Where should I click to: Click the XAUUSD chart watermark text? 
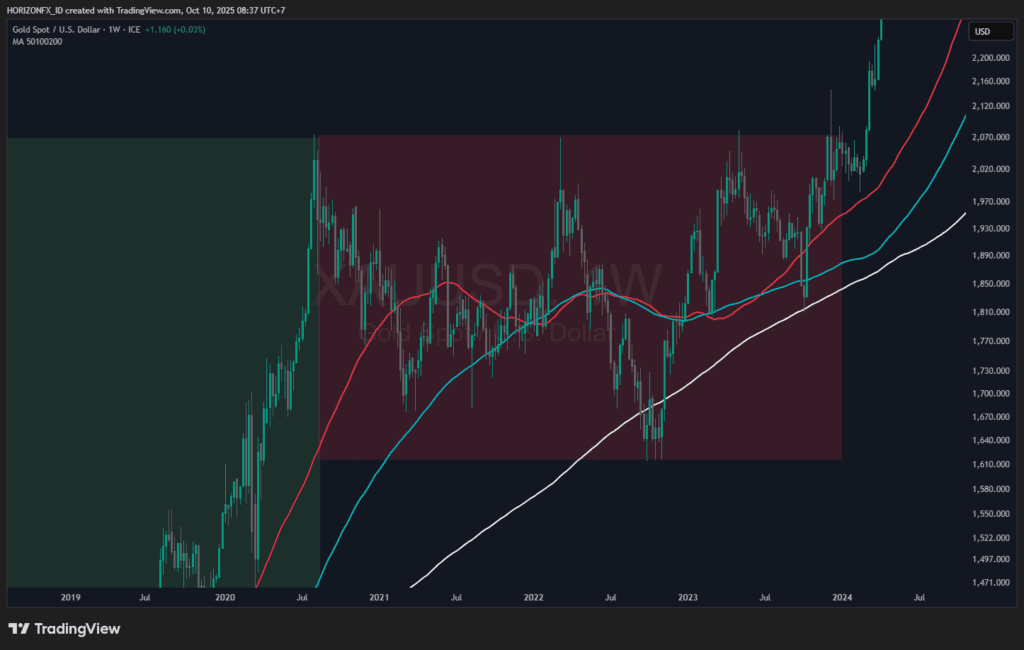pyautogui.click(x=488, y=285)
